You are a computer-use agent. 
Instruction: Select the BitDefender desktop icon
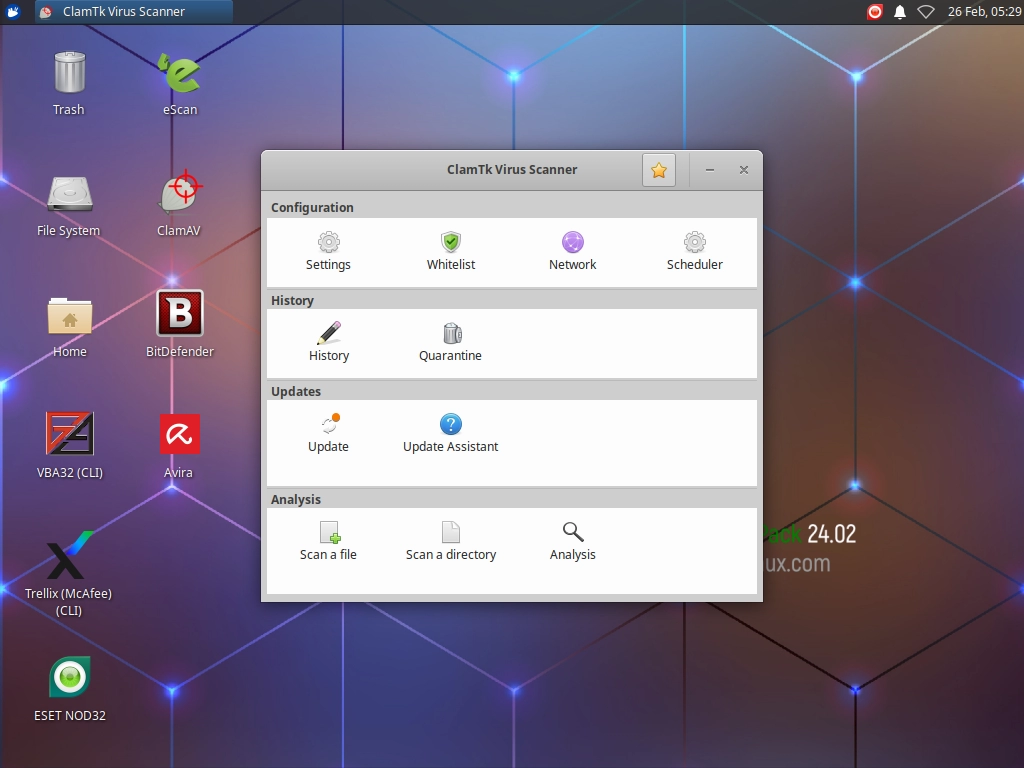point(180,324)
